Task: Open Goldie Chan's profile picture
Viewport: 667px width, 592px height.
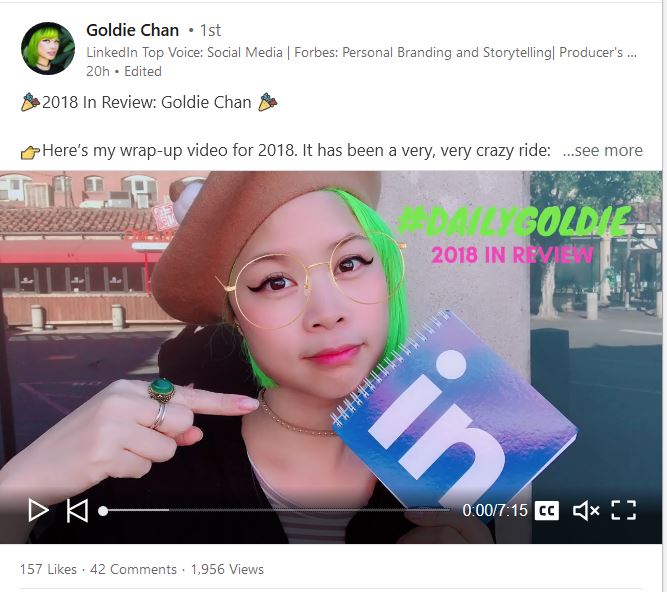Action: (48, 48)
